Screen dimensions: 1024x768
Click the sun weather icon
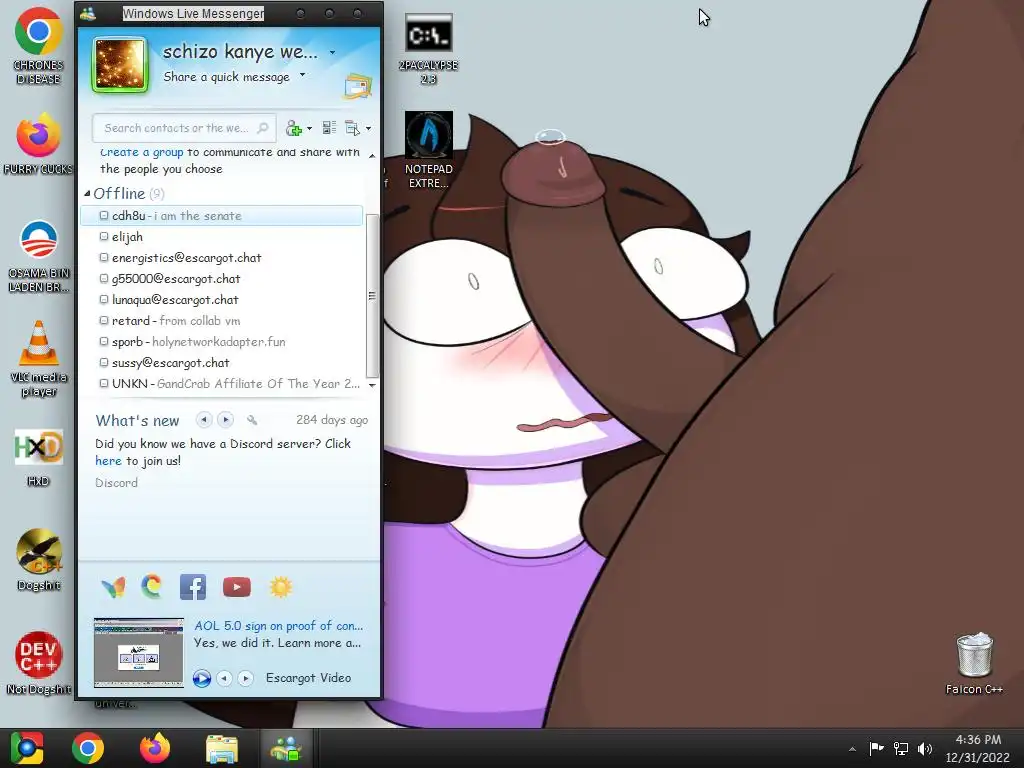click(x=281, y=587)
